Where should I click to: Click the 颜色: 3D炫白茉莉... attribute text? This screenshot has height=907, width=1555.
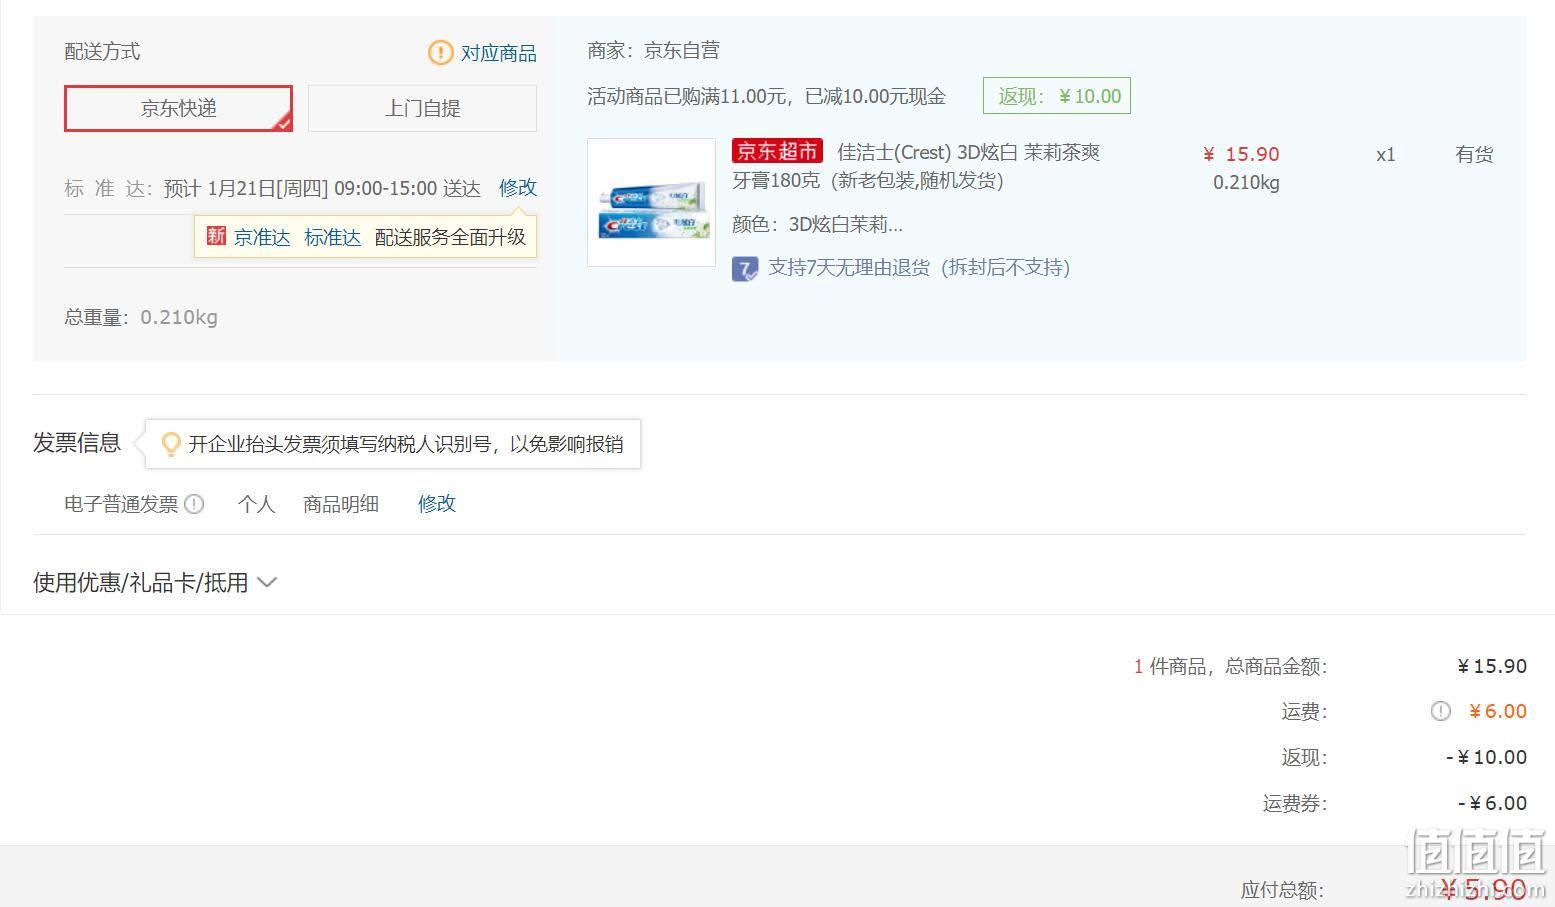pyautogui.click(x=817, y=224)
